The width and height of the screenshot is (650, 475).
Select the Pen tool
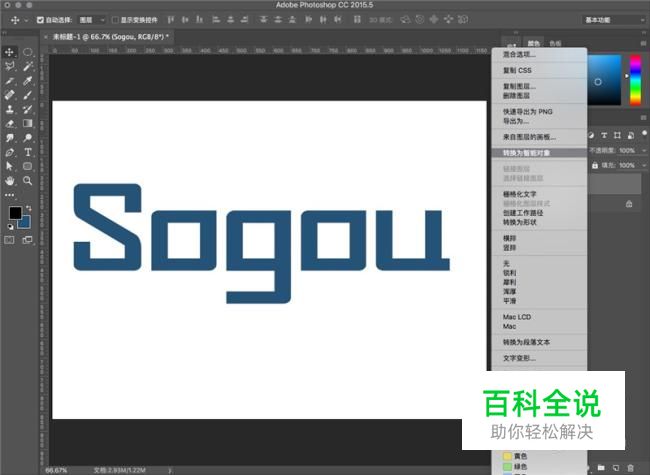pos(9,152)
